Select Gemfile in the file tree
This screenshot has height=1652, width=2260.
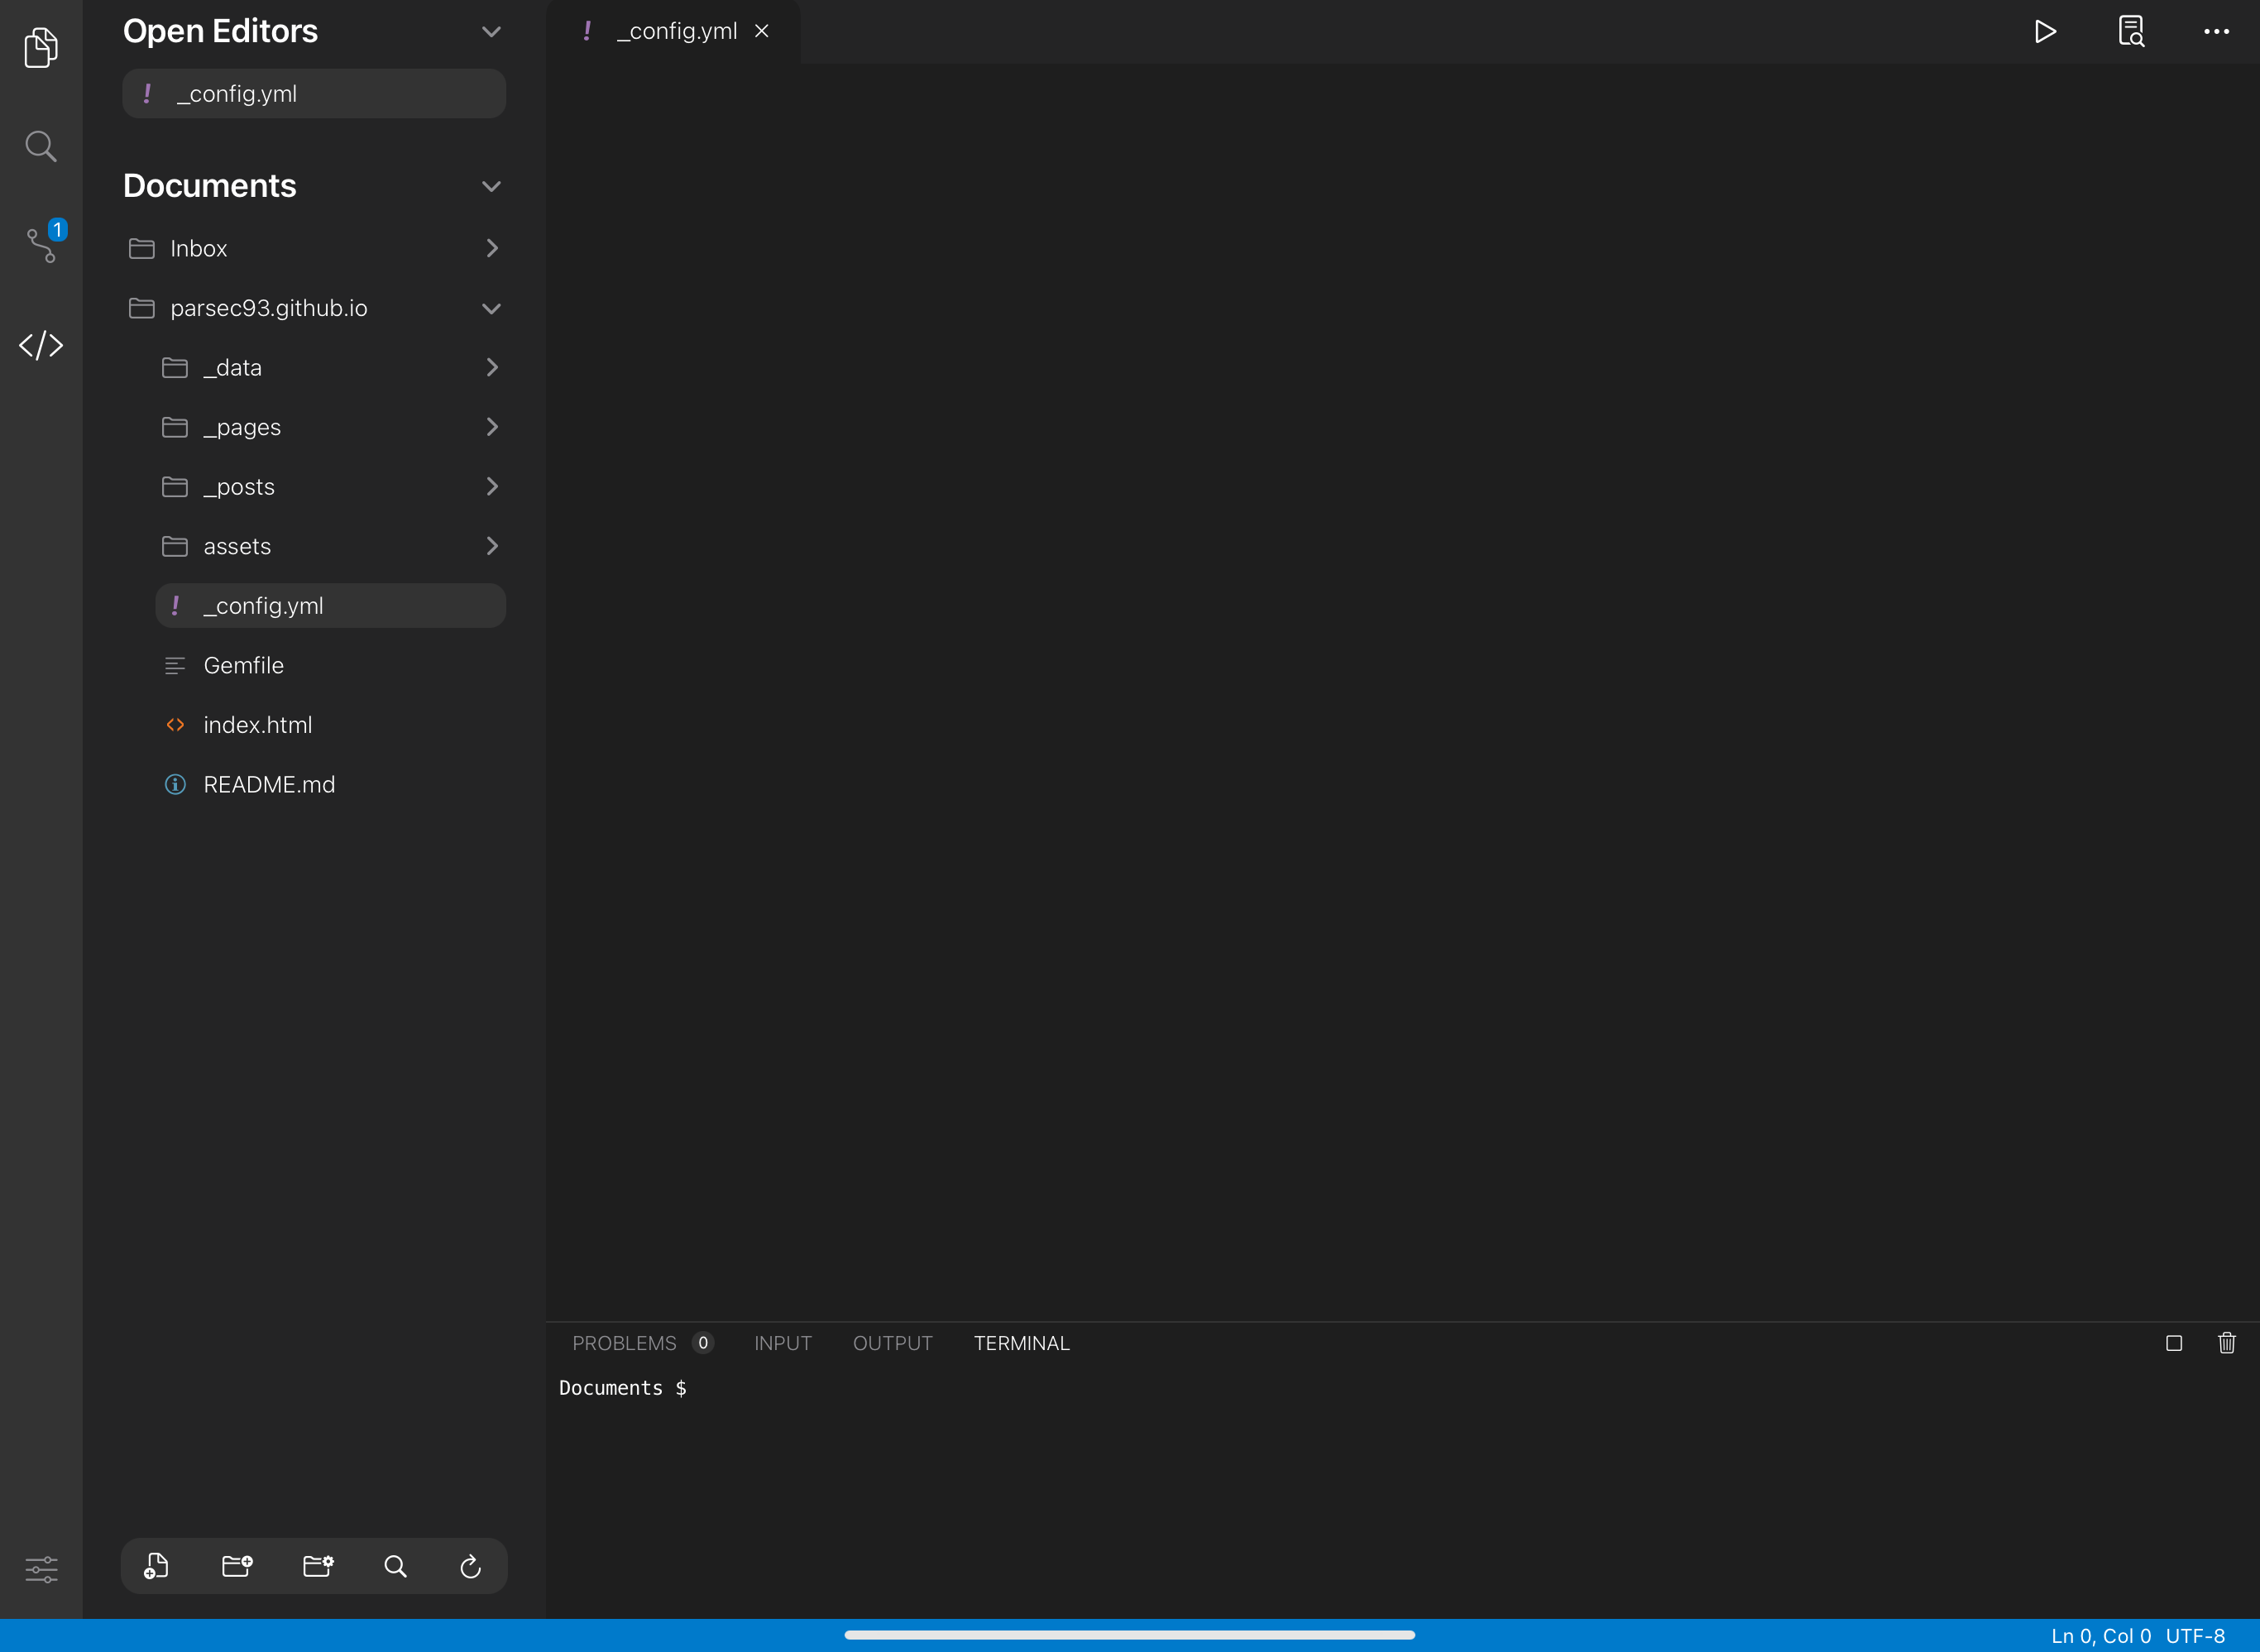coord(246,665)
